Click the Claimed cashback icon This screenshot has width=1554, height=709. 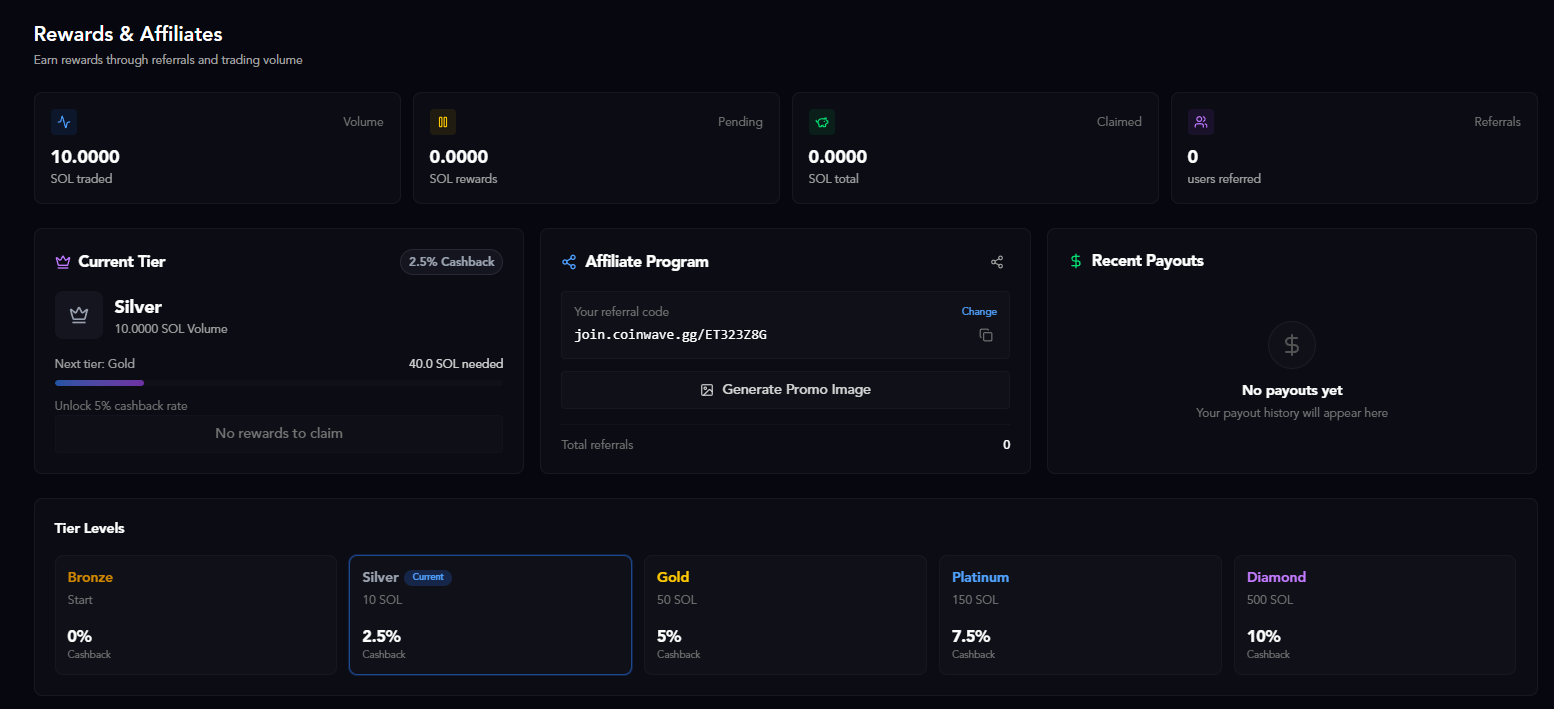821,121
